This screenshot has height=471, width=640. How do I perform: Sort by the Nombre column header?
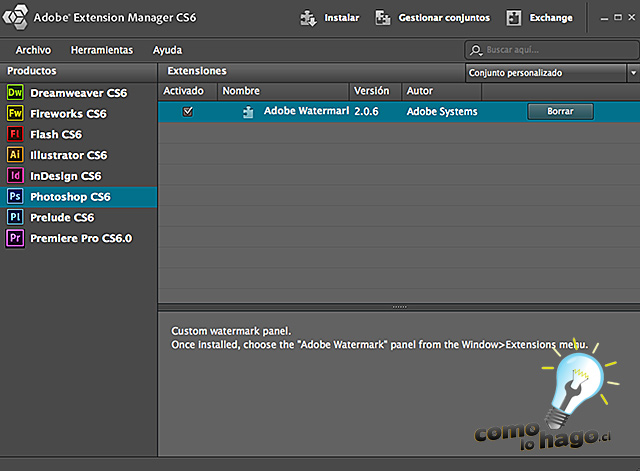click(x=283, y=91)
